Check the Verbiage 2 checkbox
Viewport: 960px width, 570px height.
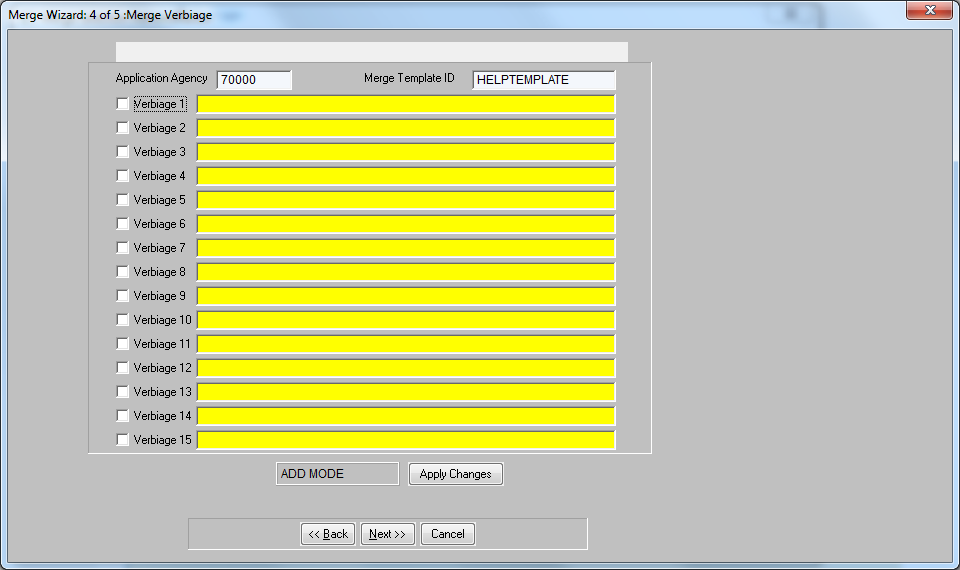pos(122,128)
